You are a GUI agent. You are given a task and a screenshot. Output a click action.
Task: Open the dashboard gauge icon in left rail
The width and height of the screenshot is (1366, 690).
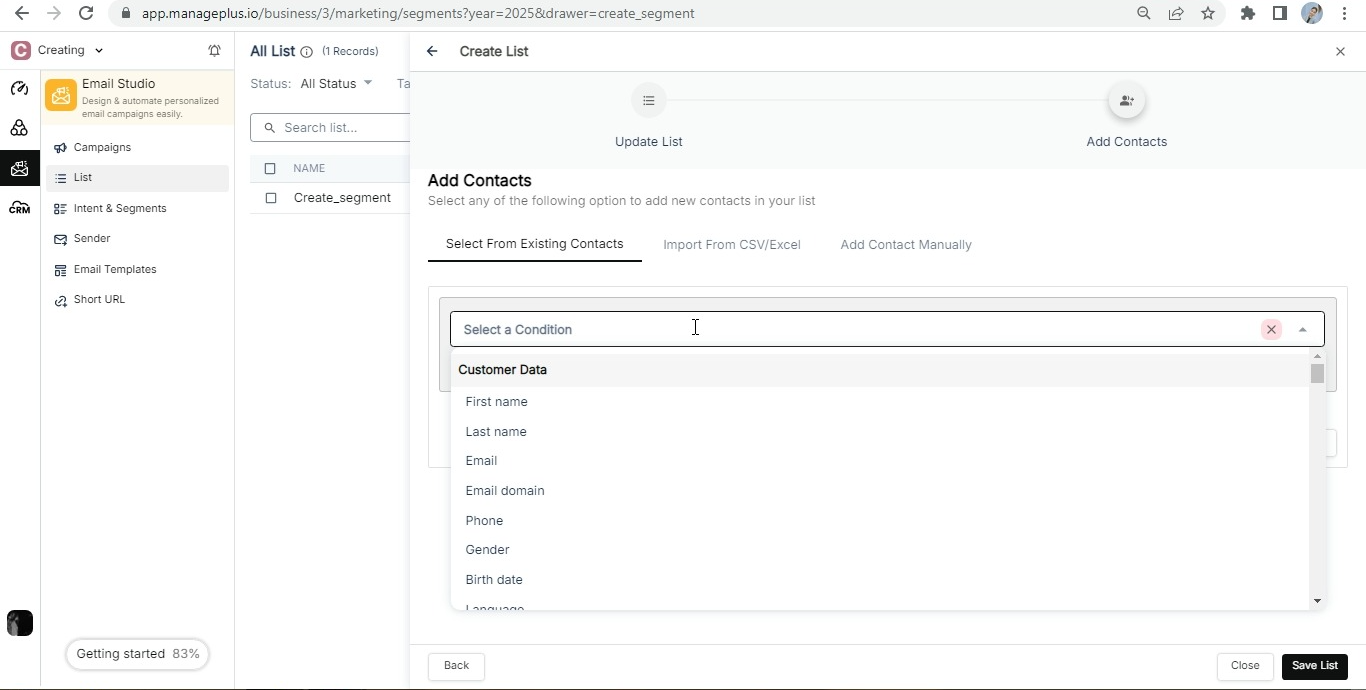coord(19,89)
